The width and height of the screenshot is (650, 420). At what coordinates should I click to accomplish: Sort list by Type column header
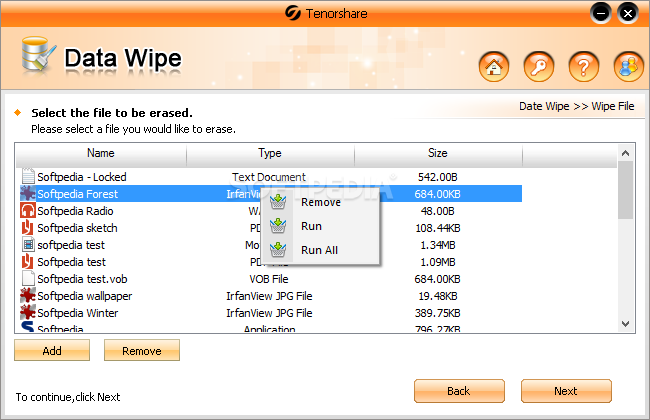click(x=270, y=153)
